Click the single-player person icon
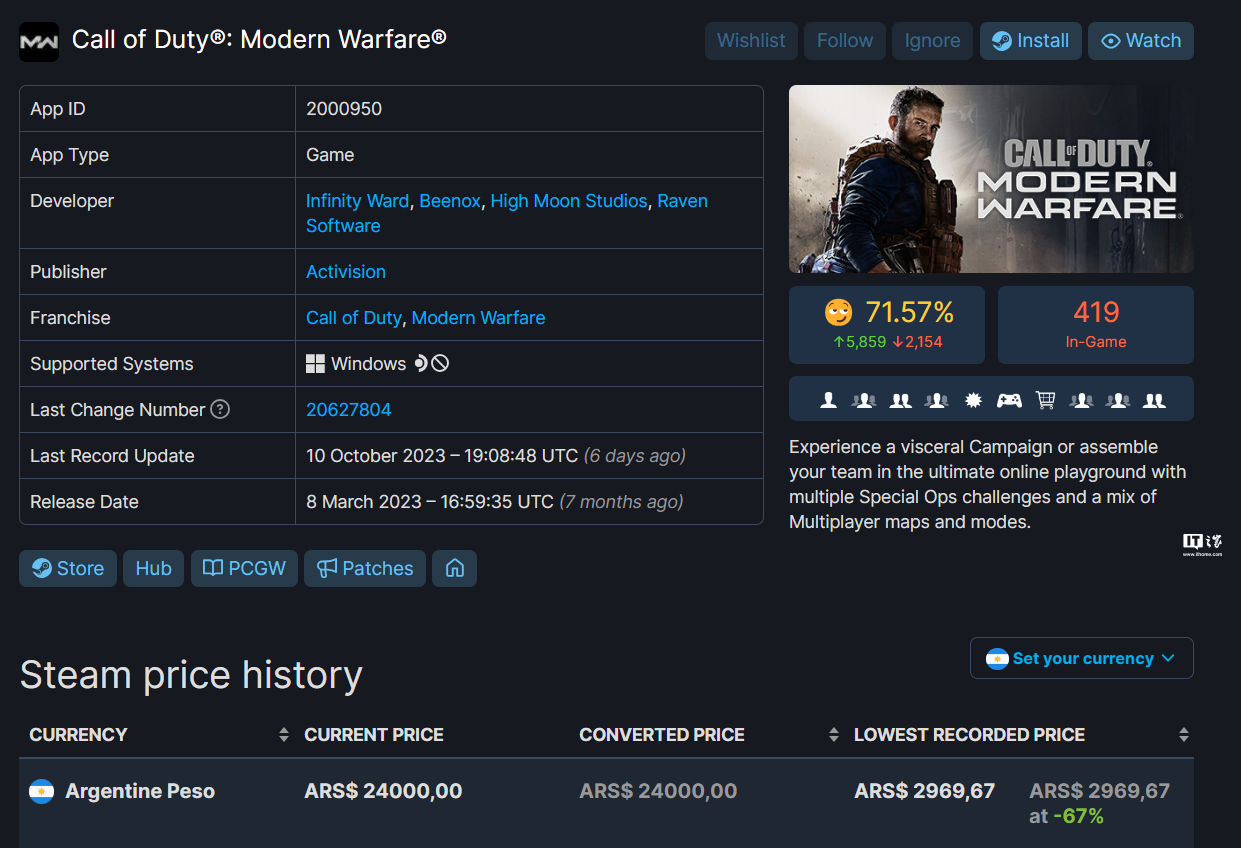1241x848 pixels. coord(828,400)
